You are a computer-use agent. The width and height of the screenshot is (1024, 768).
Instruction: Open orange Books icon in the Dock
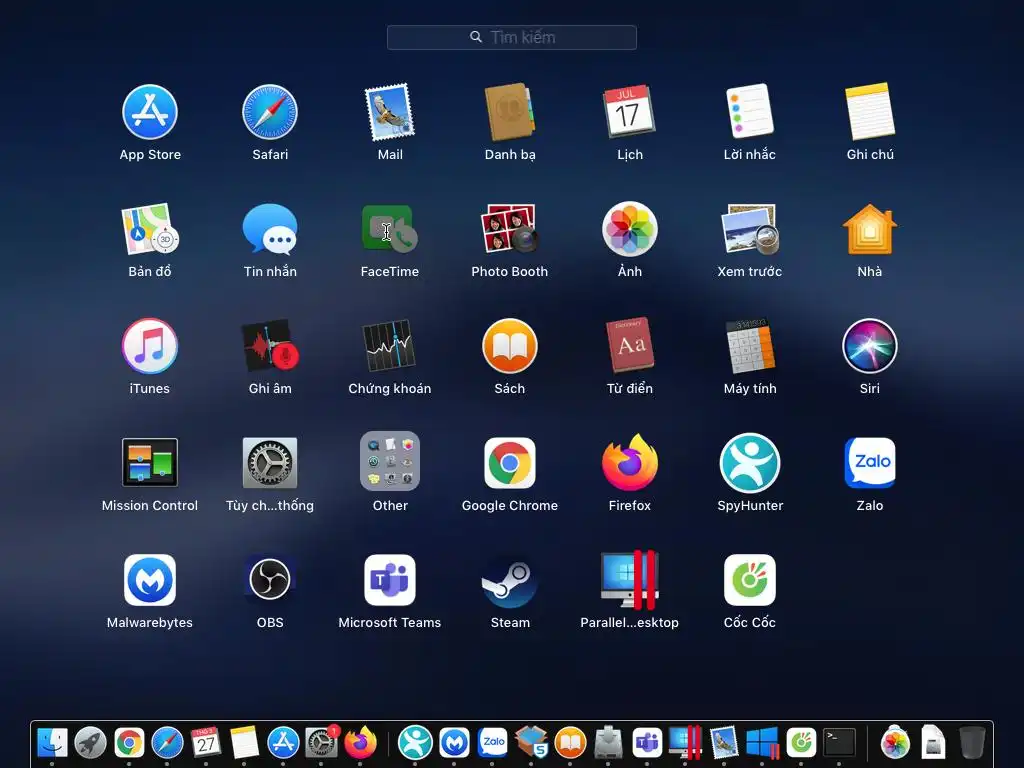pos(570,743)
